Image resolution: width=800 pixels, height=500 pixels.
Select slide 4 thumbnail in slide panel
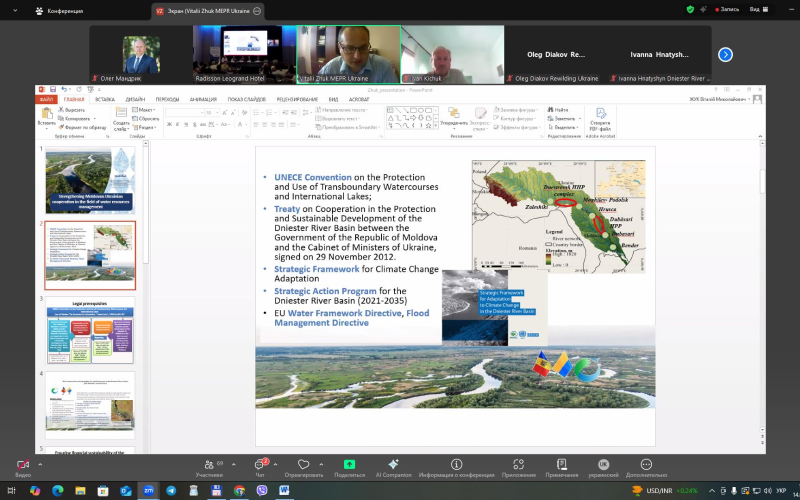coord(90,405)
